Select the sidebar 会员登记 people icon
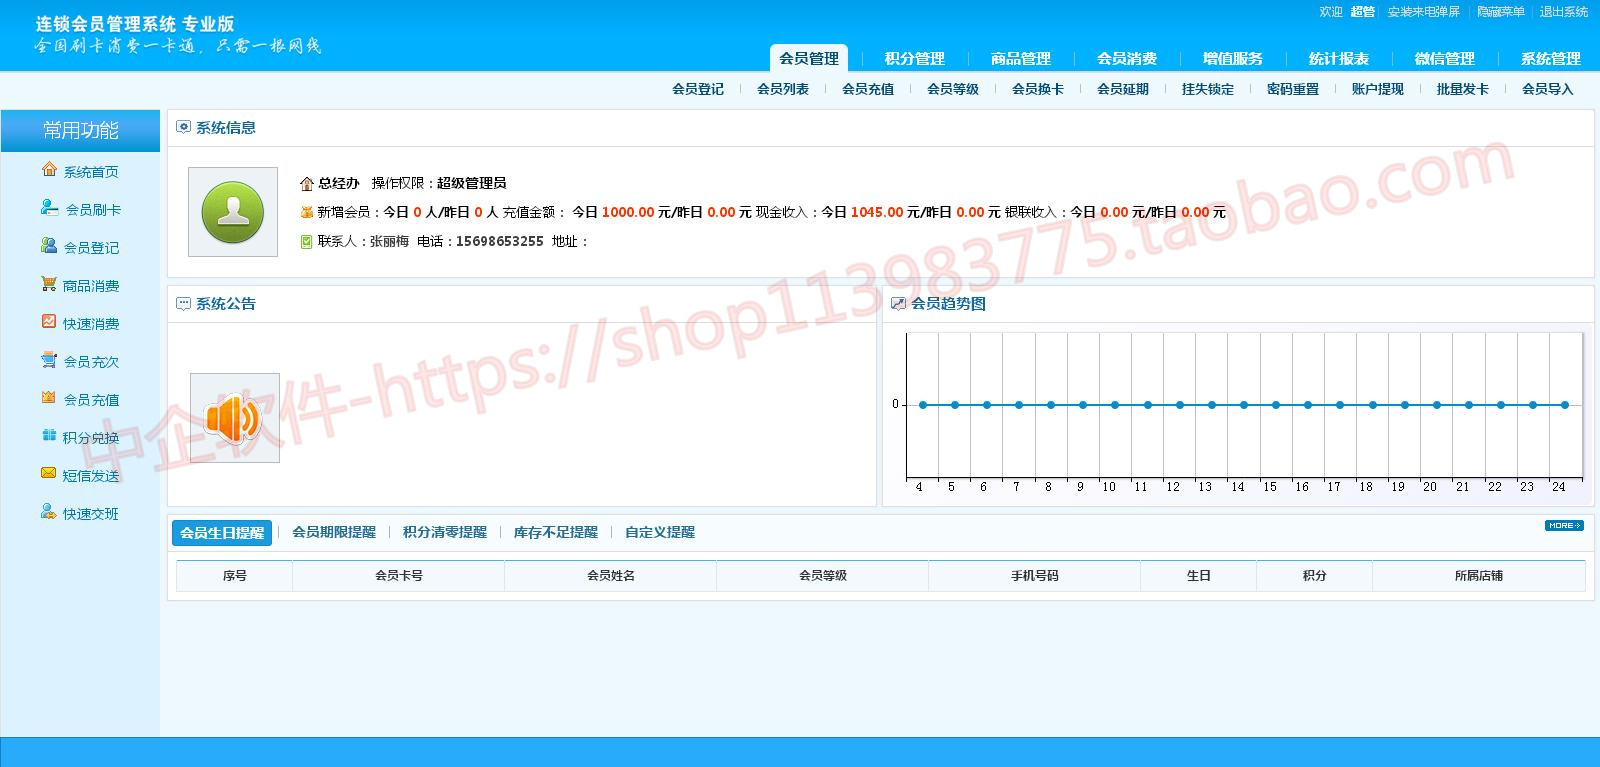The image size is (1600, 767). pyautogui.click(x=49, y=246)
